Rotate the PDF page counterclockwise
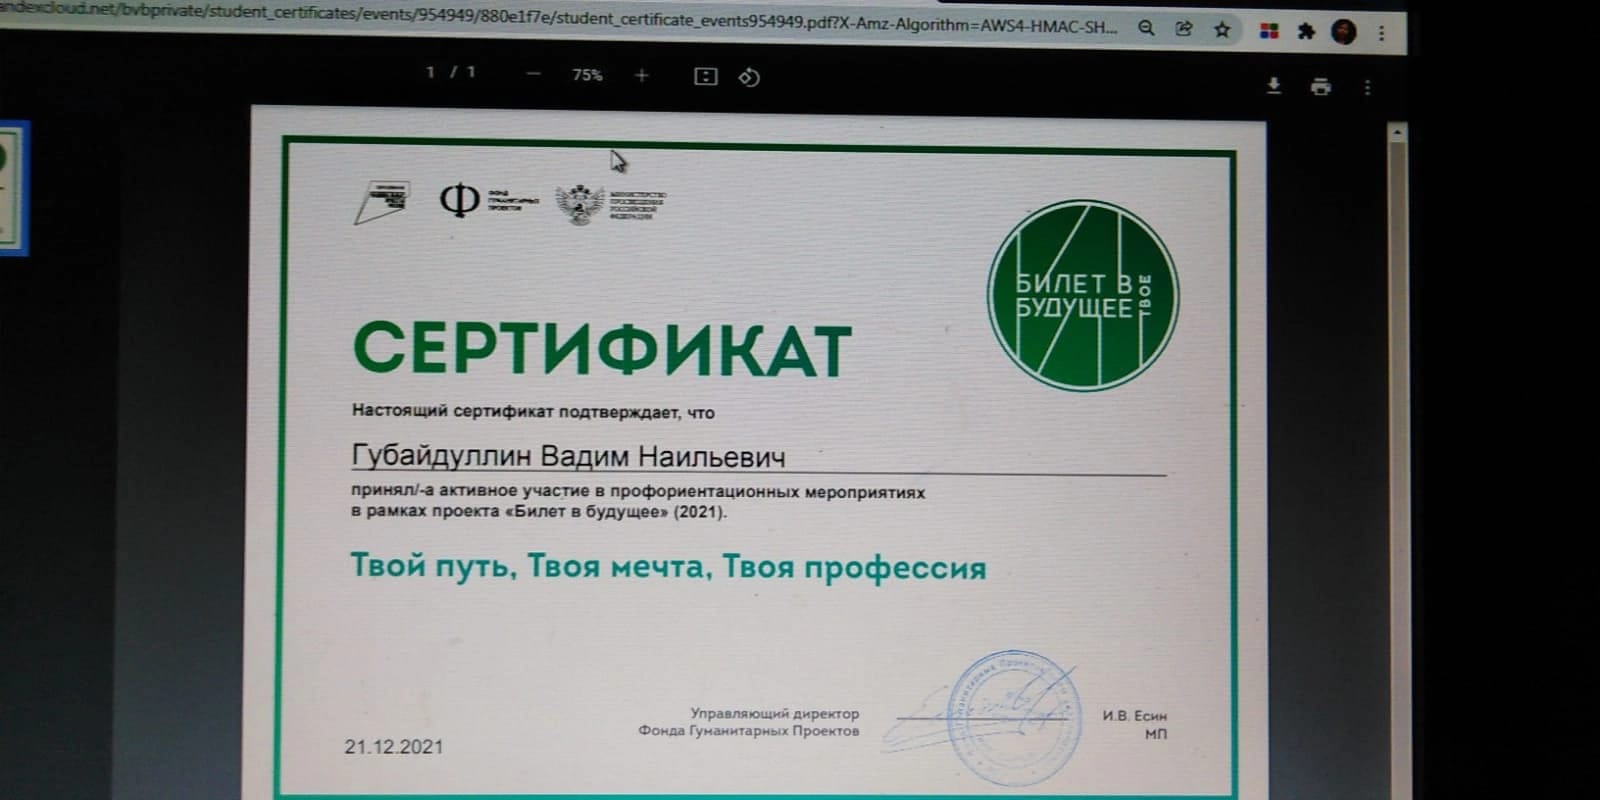Screen dimensions: 1600x800 749,77
